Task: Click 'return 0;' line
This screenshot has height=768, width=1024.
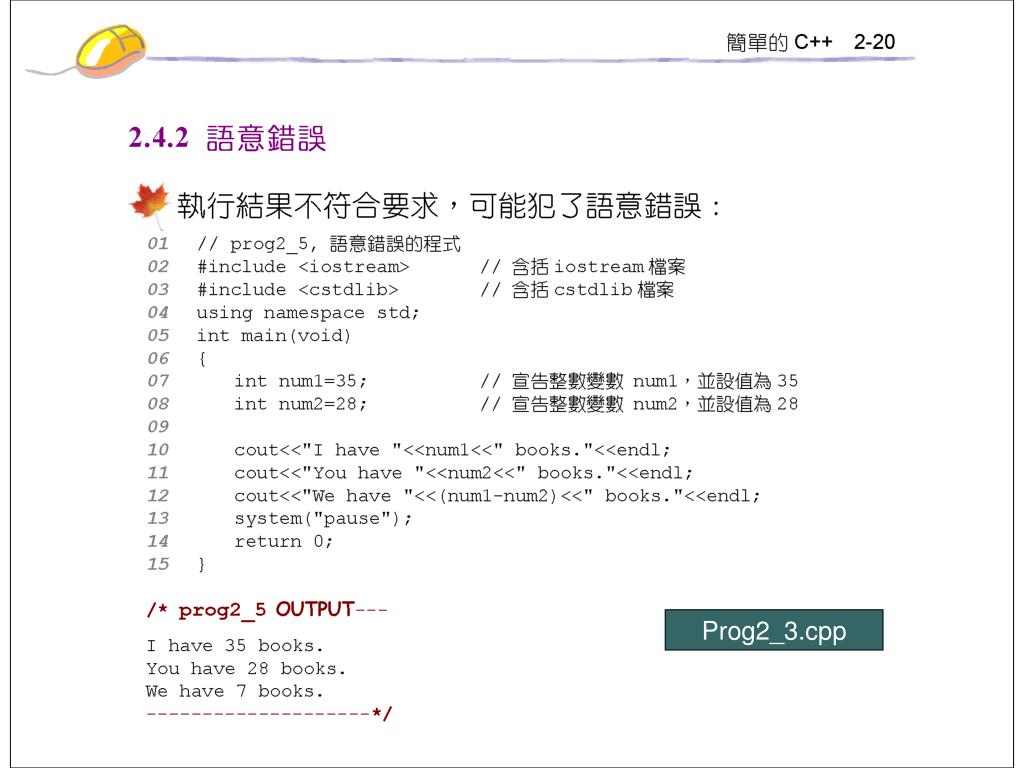Action: (x=283, y=541)
